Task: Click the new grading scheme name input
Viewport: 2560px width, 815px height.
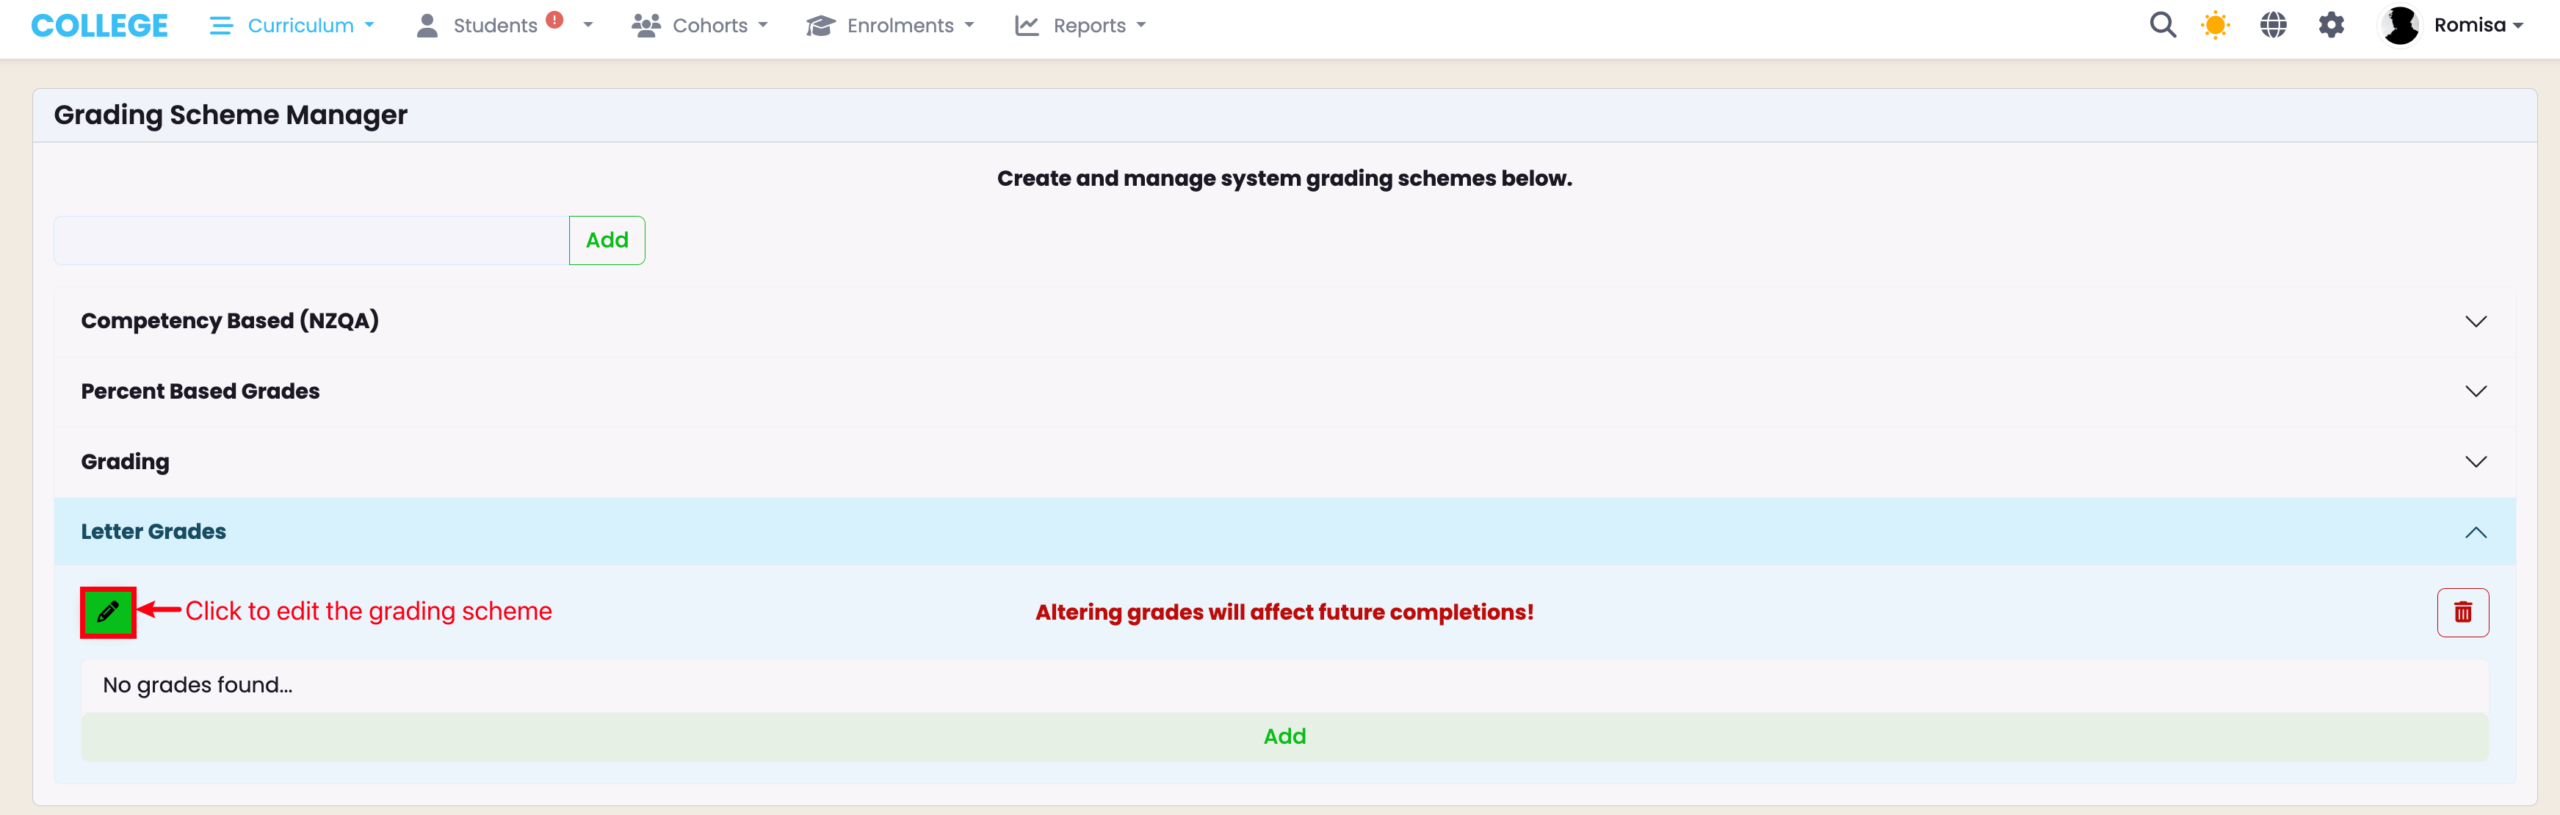Action: click(x=311, y=240)
